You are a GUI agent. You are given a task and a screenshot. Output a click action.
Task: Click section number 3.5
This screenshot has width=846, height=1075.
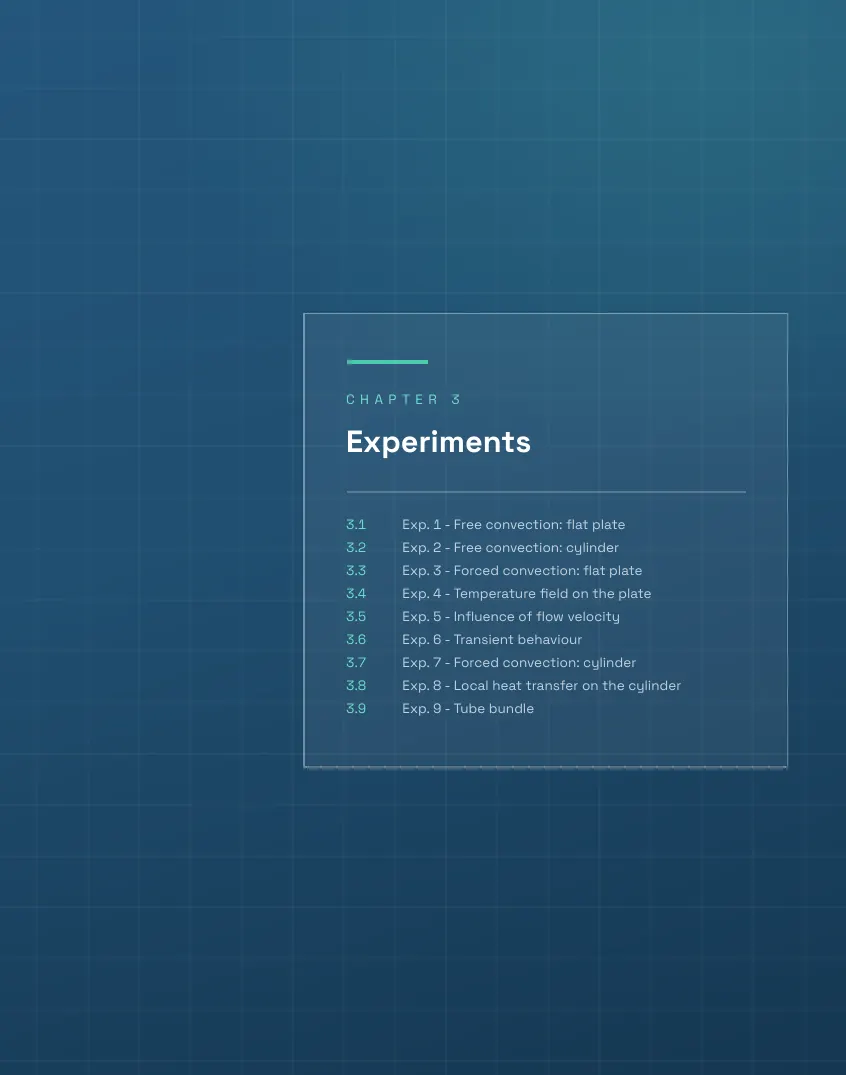(x=356, y=616)
